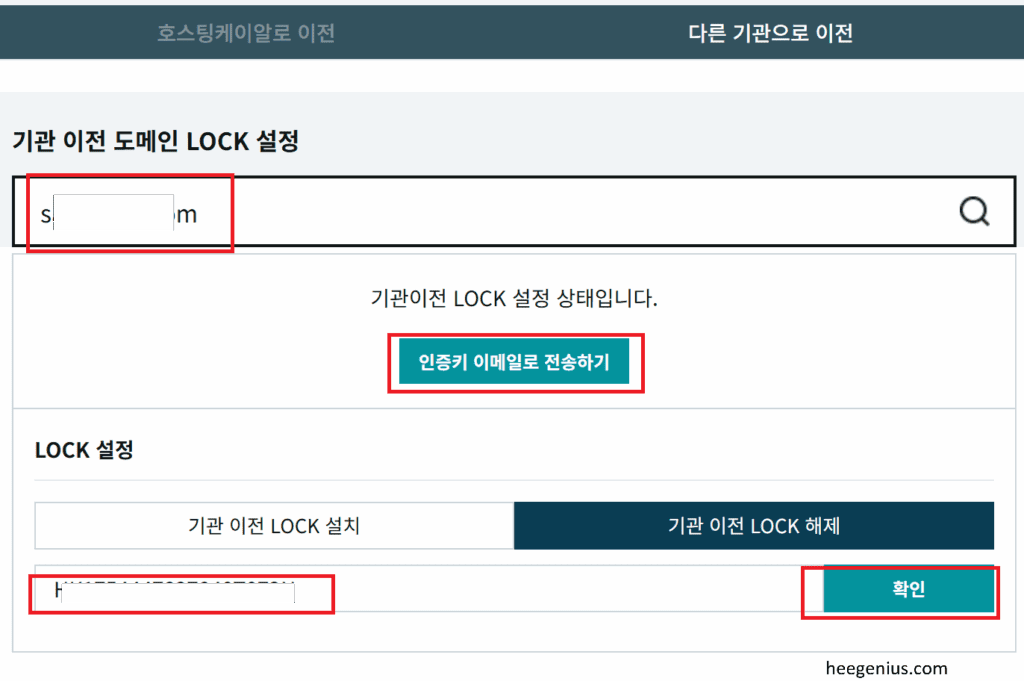
Task: Click the 기관이전 LOCK 설정 상태입니다 message
Action: [x=514, y=298]
